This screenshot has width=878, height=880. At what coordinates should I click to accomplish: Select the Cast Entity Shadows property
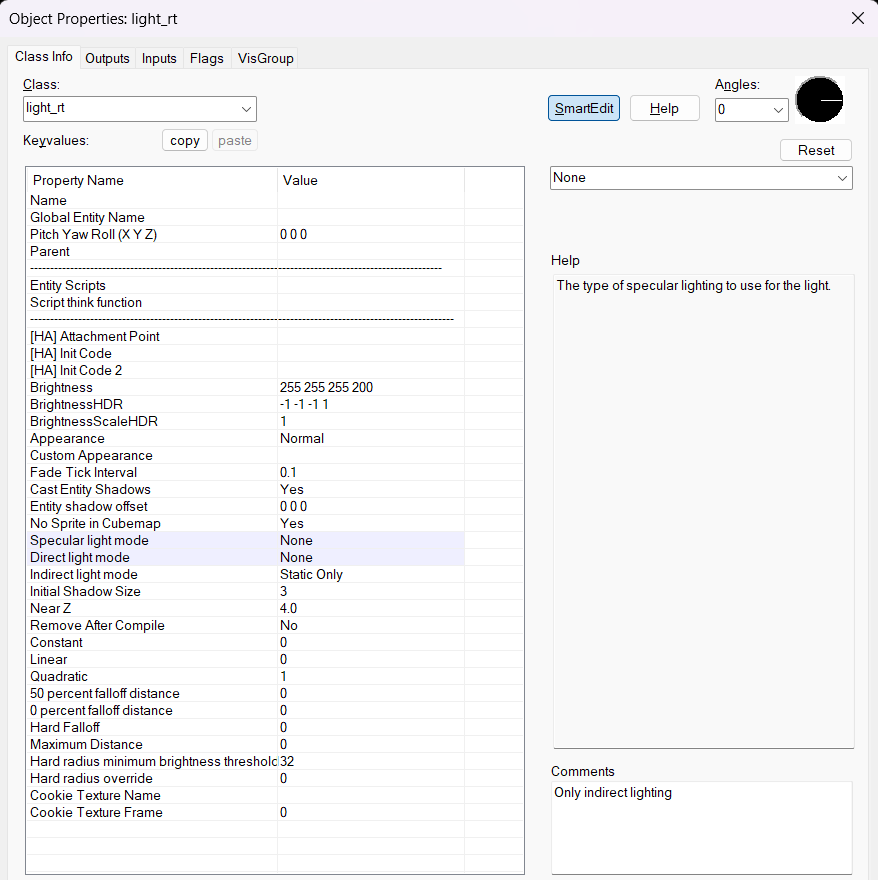pyautogui.click(x=90, y=489)
